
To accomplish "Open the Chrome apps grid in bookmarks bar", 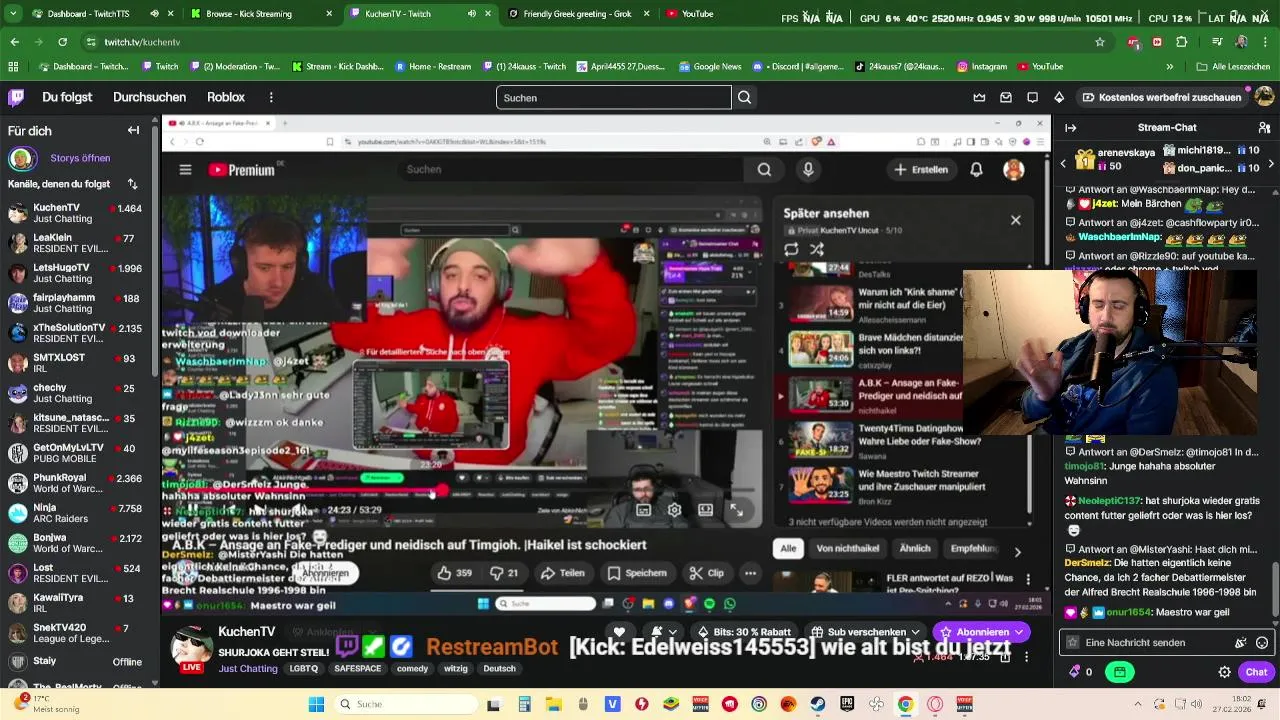I will [13, 66].
